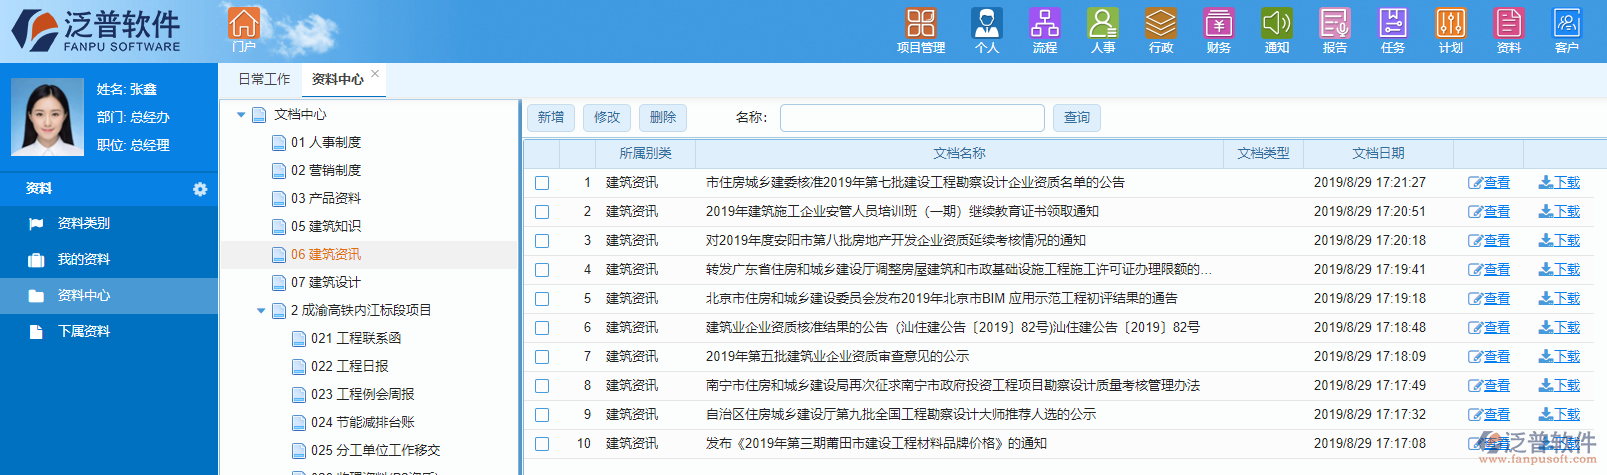This screenshot has height=475, width=1607.
Task: Check the checkbox for row 3
Action: 542,241
